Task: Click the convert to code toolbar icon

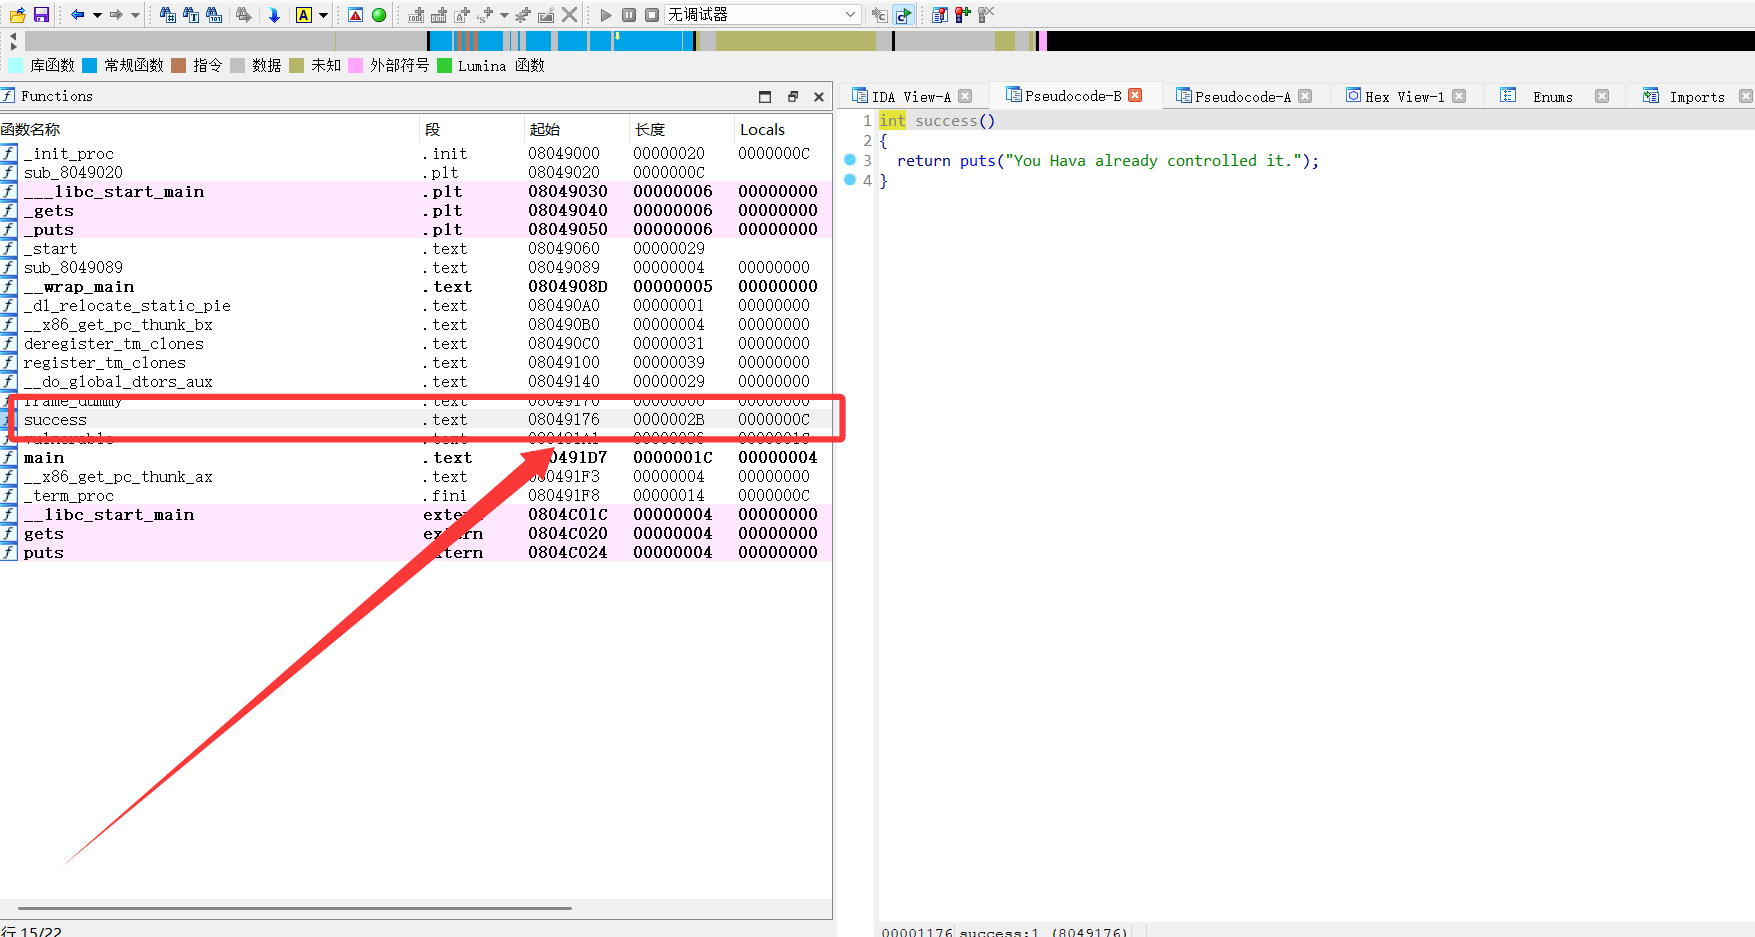Action: tap(416, 15)
